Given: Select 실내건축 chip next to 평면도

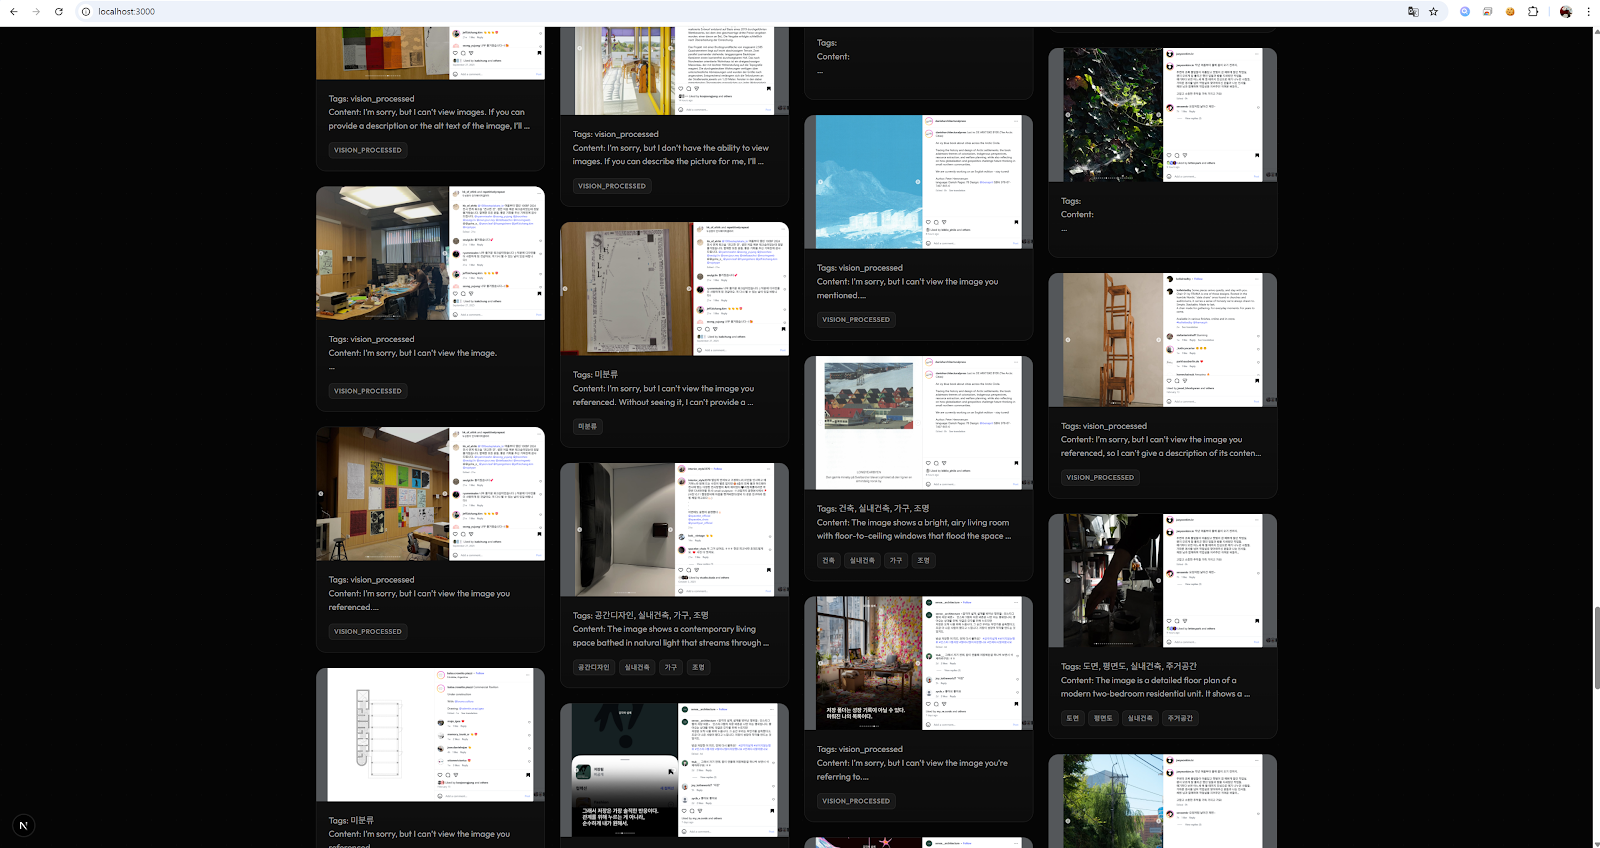Looking at the screenshot, I should click(1140, 718).
